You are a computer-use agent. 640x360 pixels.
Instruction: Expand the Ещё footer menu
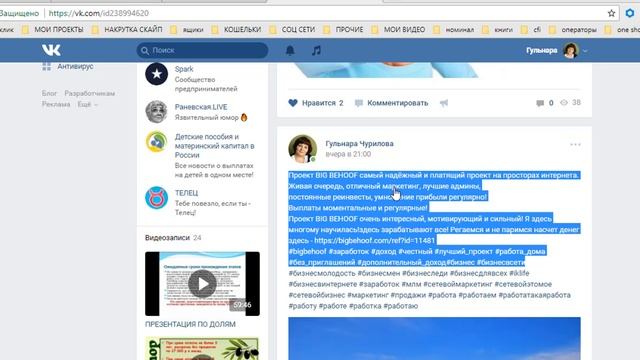pyautogui.click(x=87, y=104)
